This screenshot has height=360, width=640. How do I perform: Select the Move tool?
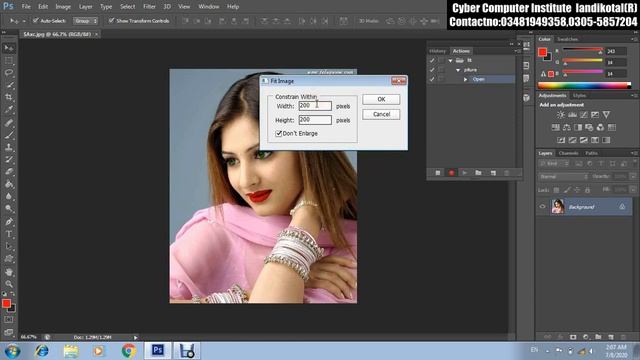9,48
